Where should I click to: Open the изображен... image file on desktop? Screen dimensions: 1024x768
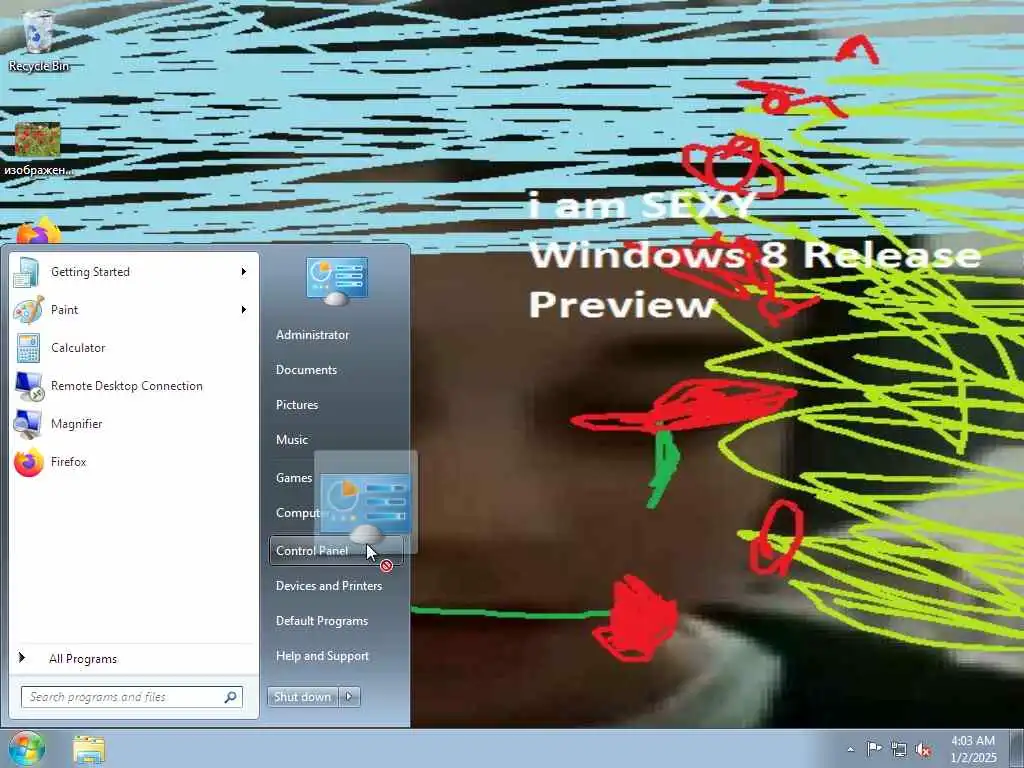click(38, 150)
